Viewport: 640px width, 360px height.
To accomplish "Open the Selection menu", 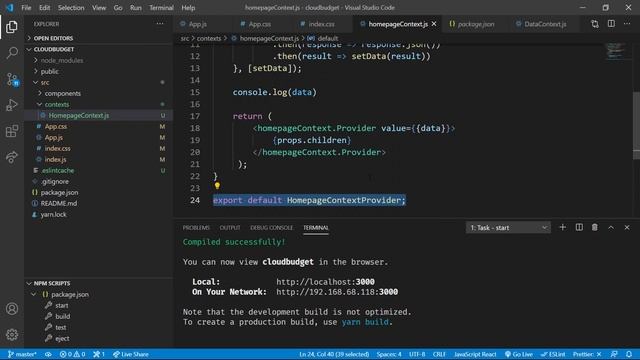I will [x=71, y=8].
